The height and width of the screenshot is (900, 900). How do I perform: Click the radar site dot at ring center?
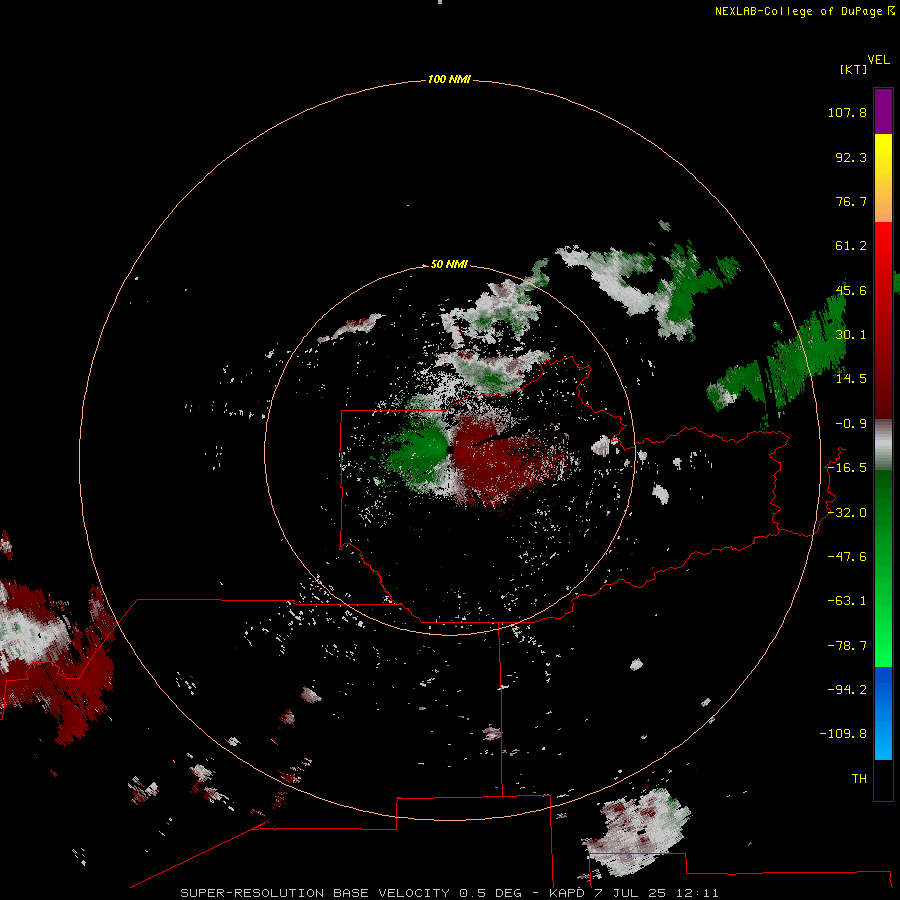coord(450,451)
